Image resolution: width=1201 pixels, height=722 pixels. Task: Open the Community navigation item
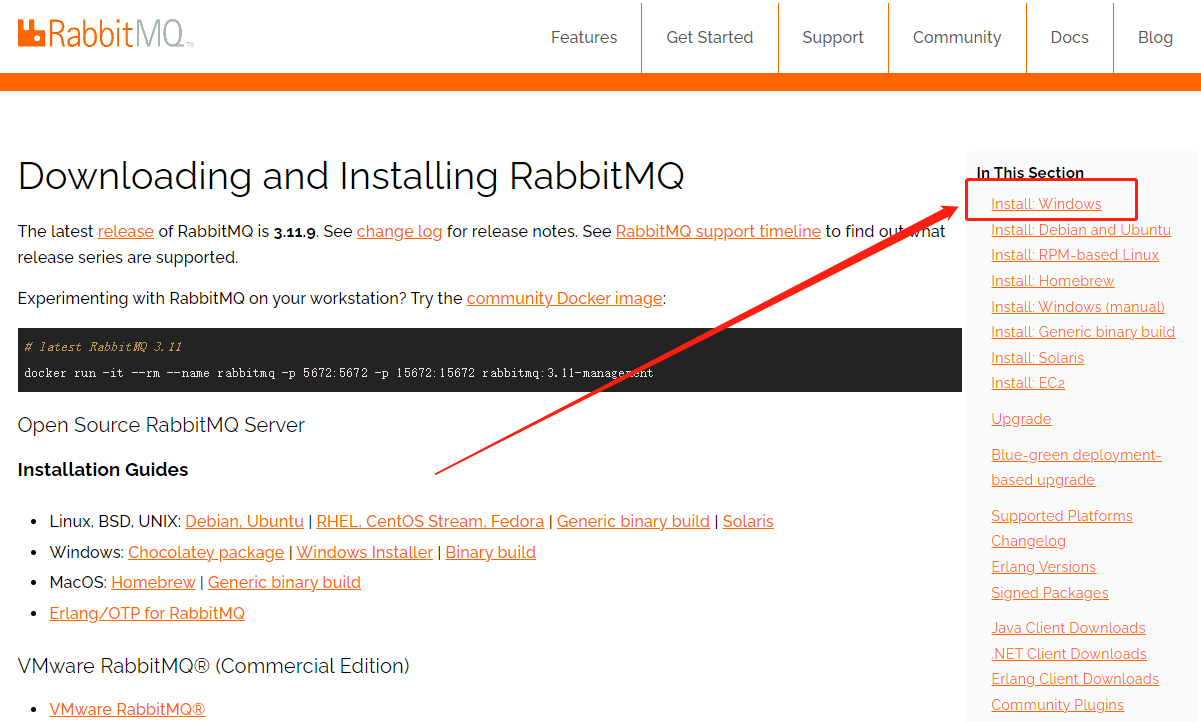coord(957,37)
